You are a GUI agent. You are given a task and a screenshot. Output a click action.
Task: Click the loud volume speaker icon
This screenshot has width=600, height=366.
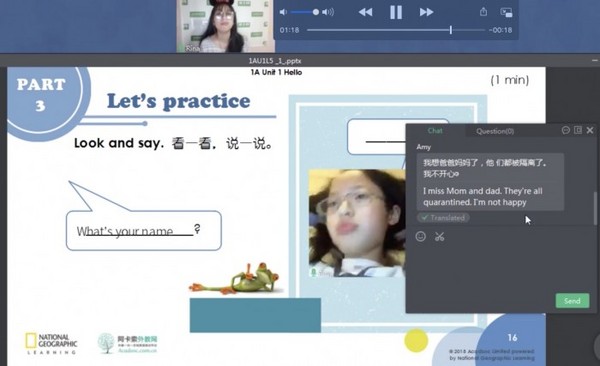point(328,12)
